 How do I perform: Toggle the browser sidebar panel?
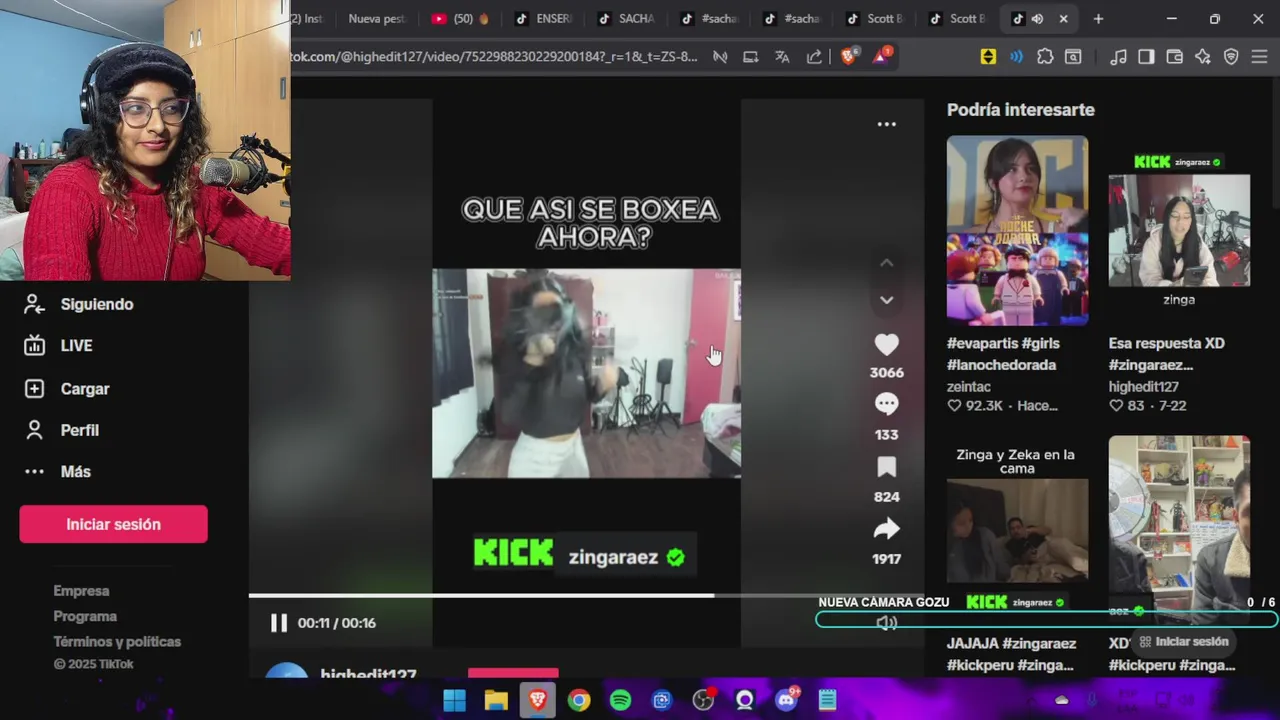1146,57
